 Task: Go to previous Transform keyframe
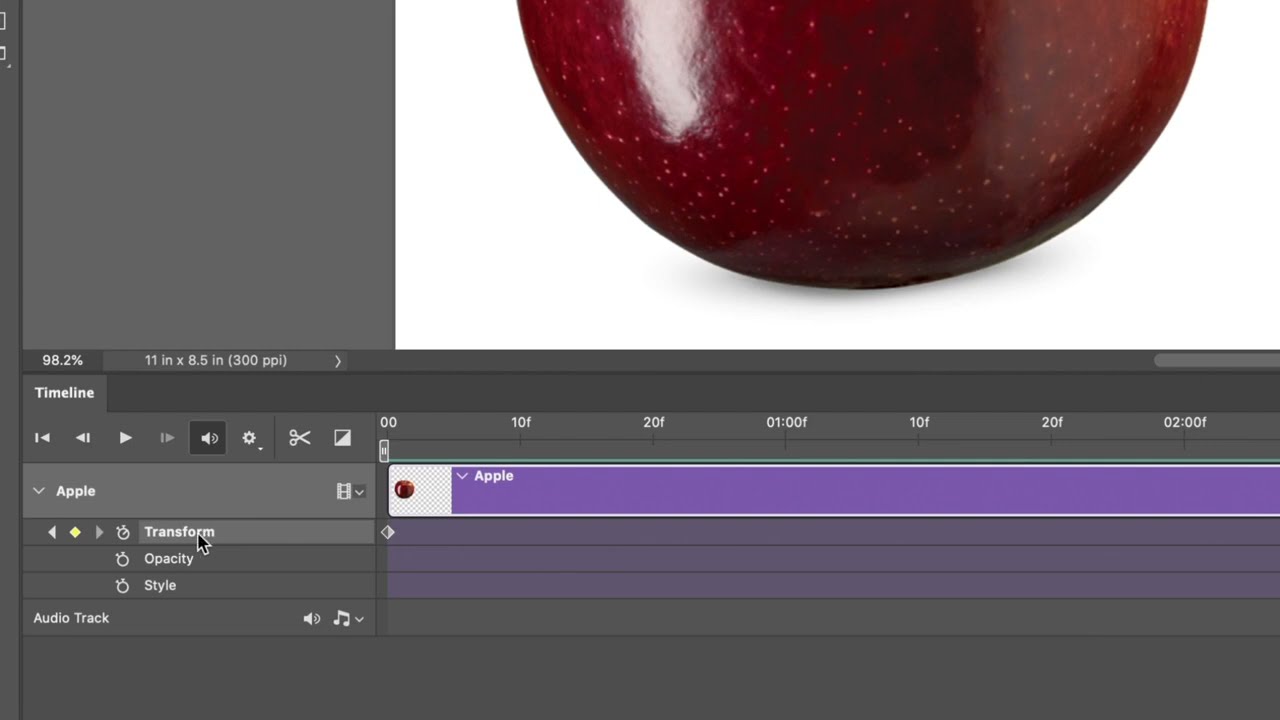(x=52, y=532)
